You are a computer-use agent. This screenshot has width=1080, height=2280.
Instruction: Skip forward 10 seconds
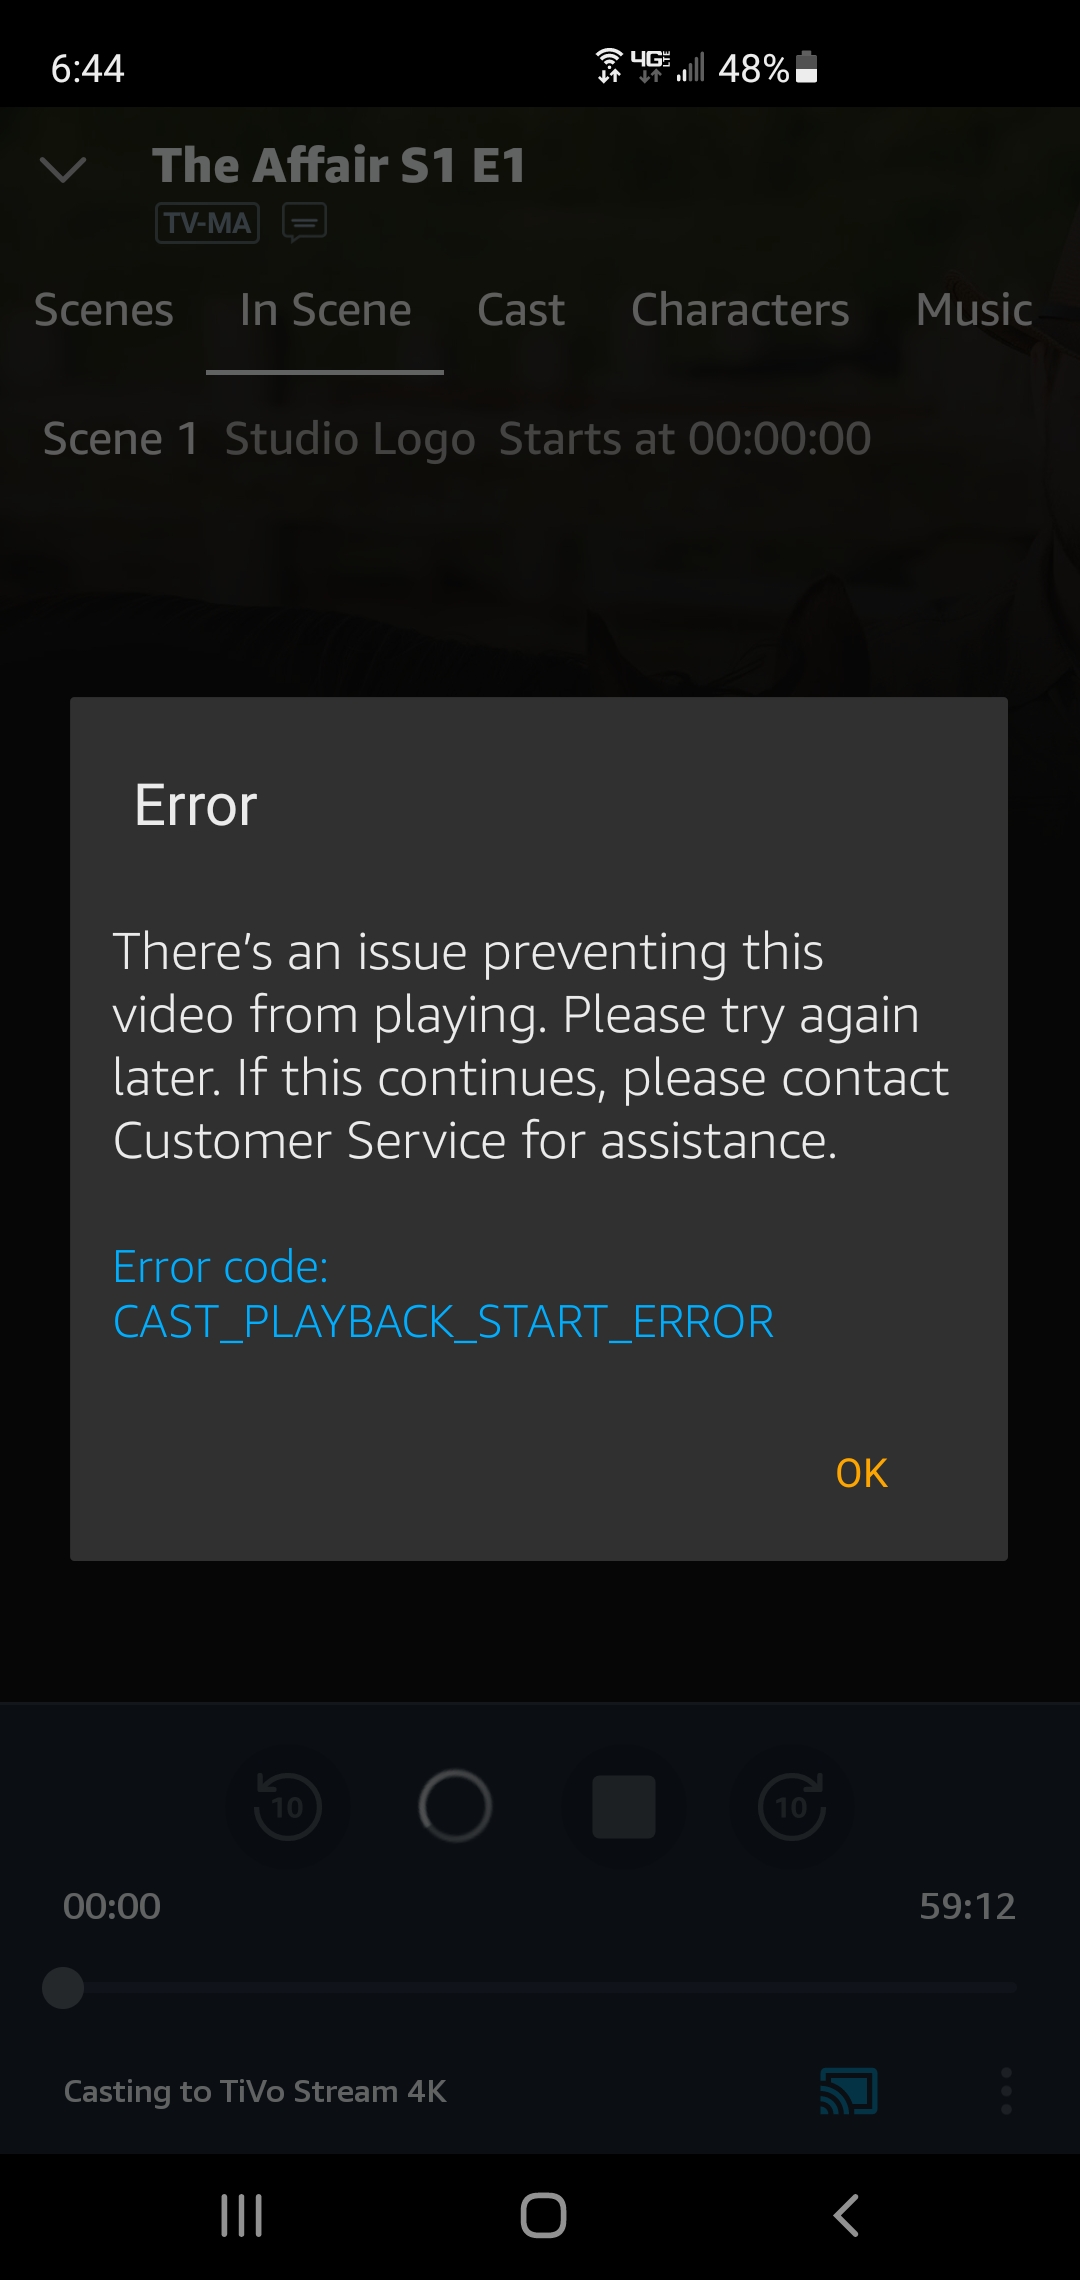tap(792, 1807)
